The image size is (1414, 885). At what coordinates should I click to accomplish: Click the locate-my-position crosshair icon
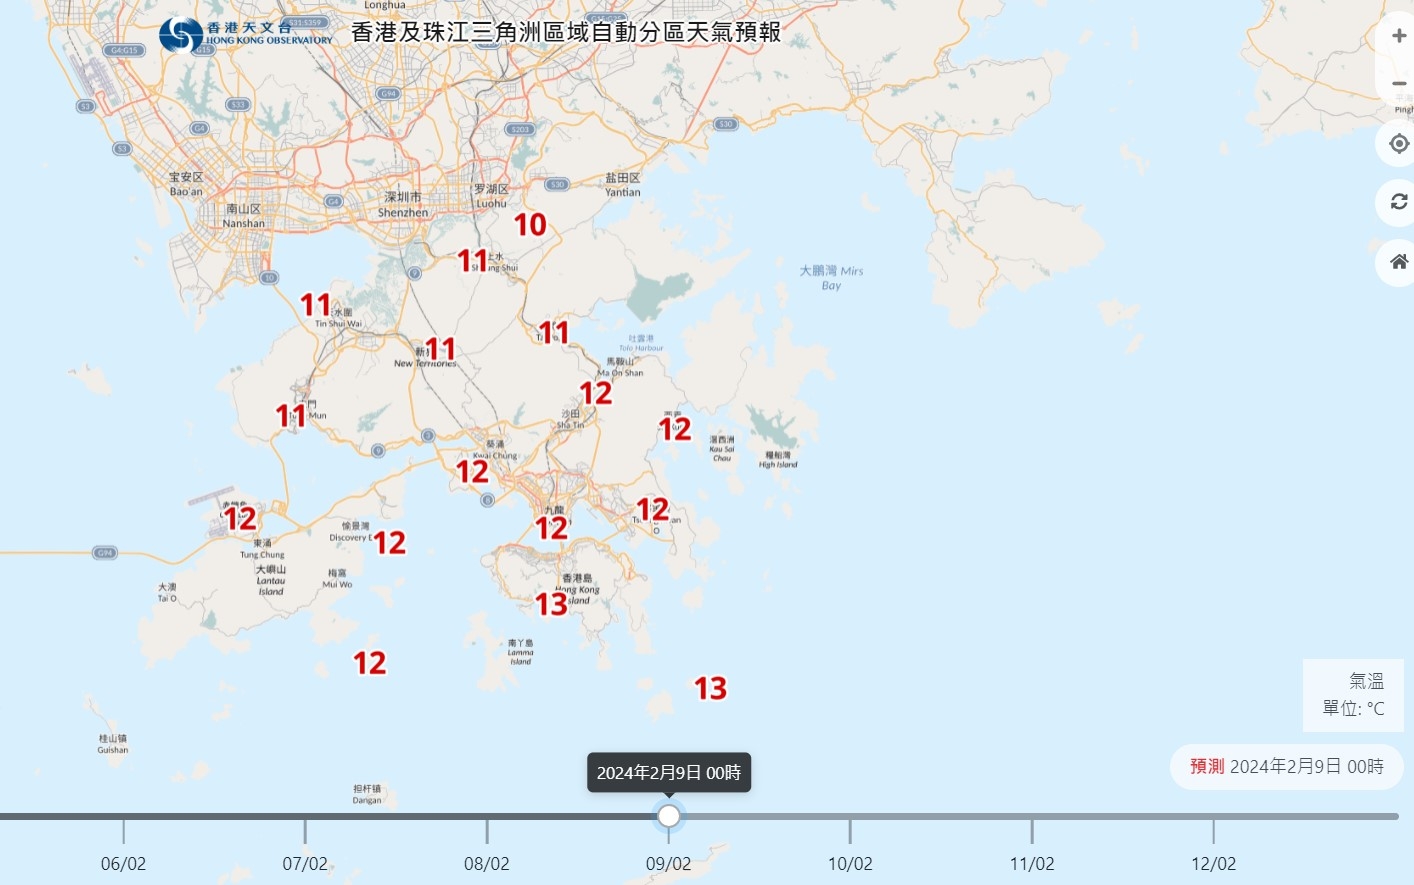click(1398, 144)
